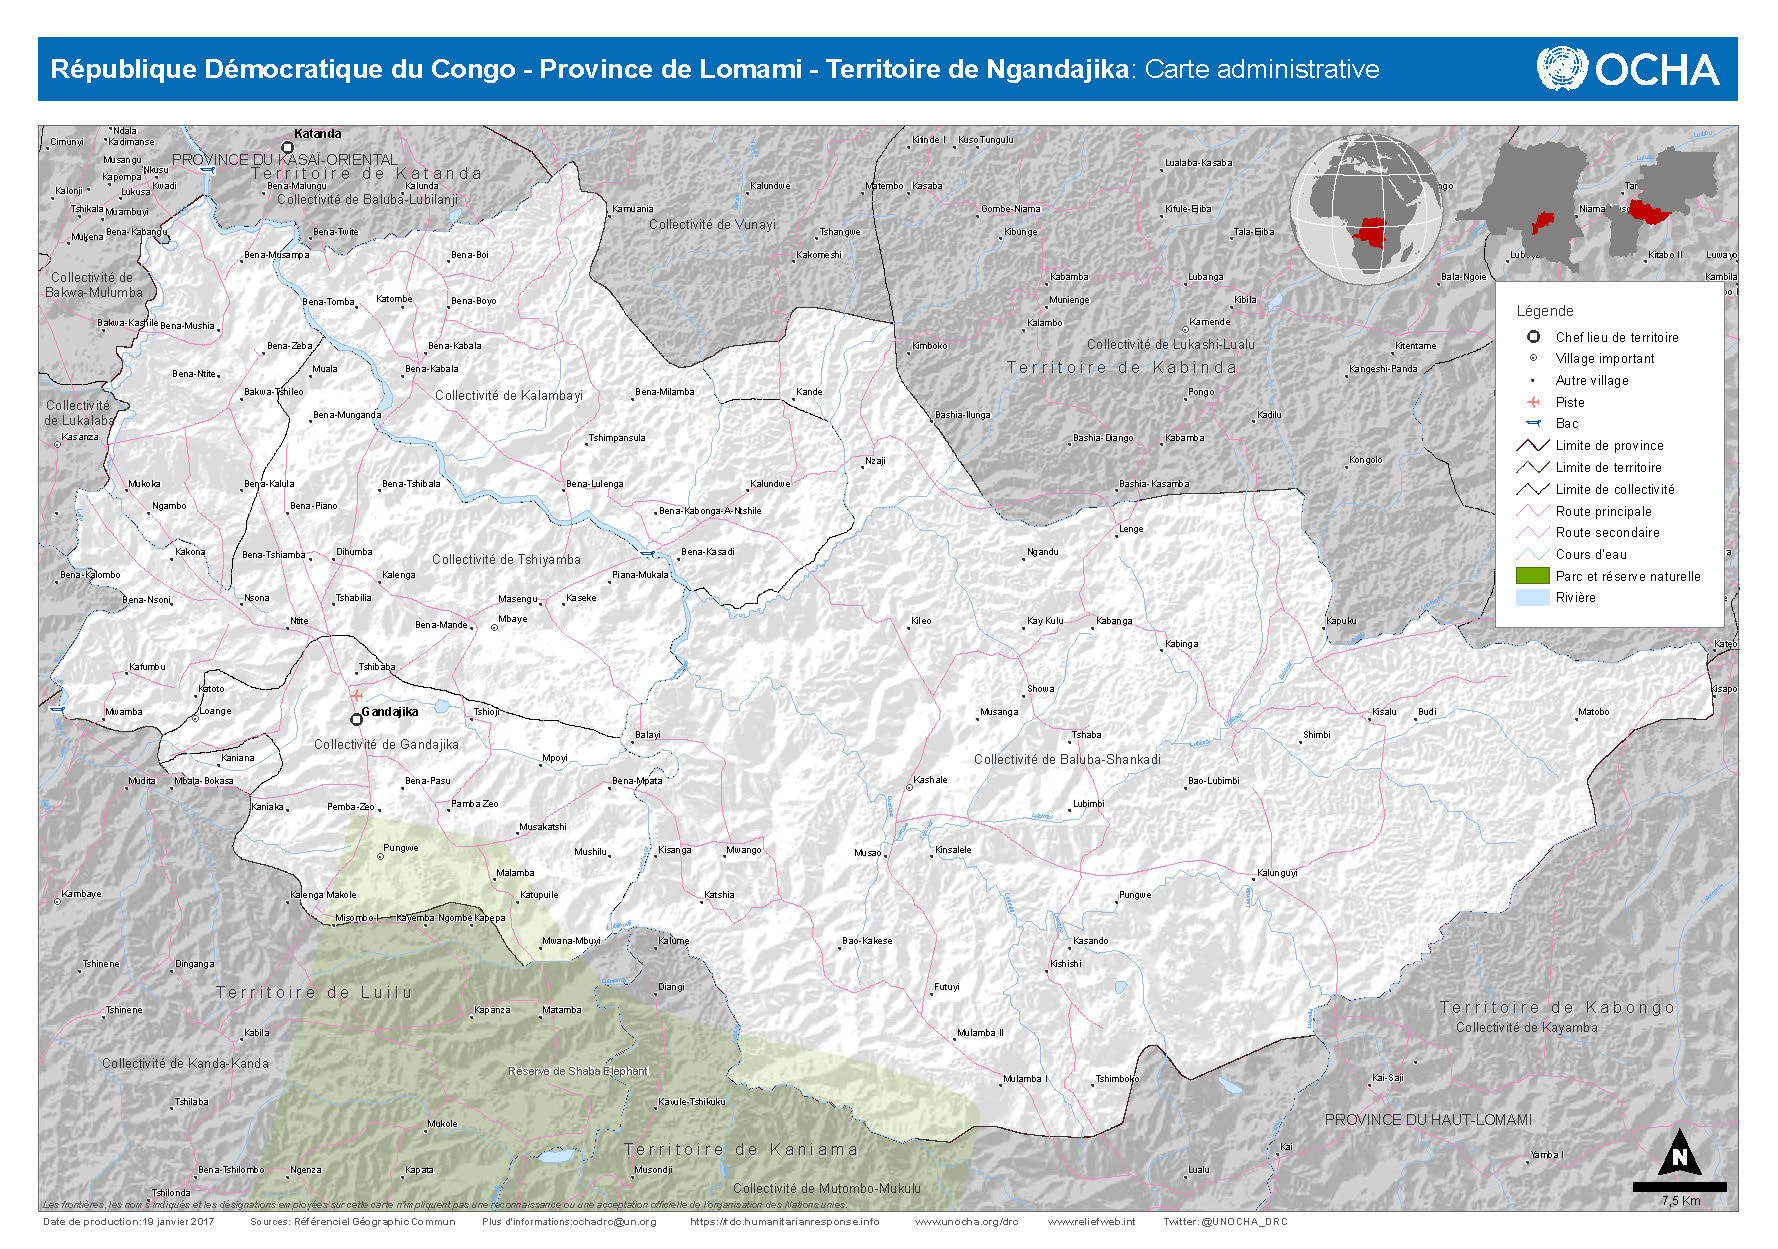Click the Territoire de Luilu label

pos(314,992)
